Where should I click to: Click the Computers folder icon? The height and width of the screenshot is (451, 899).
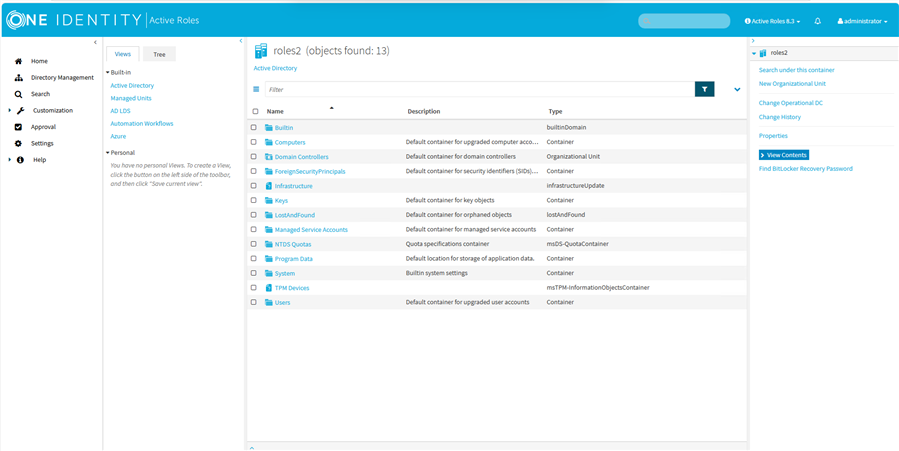coord(269,142)
